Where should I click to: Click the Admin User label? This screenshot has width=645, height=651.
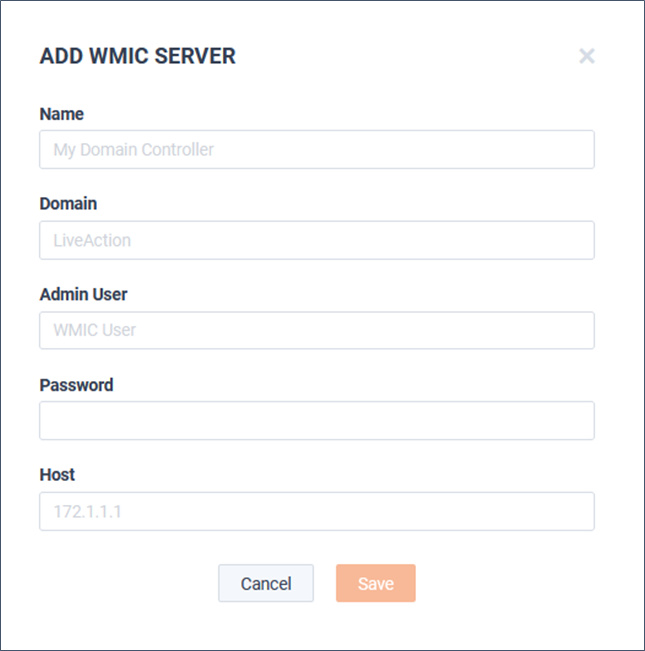[83, 294]
